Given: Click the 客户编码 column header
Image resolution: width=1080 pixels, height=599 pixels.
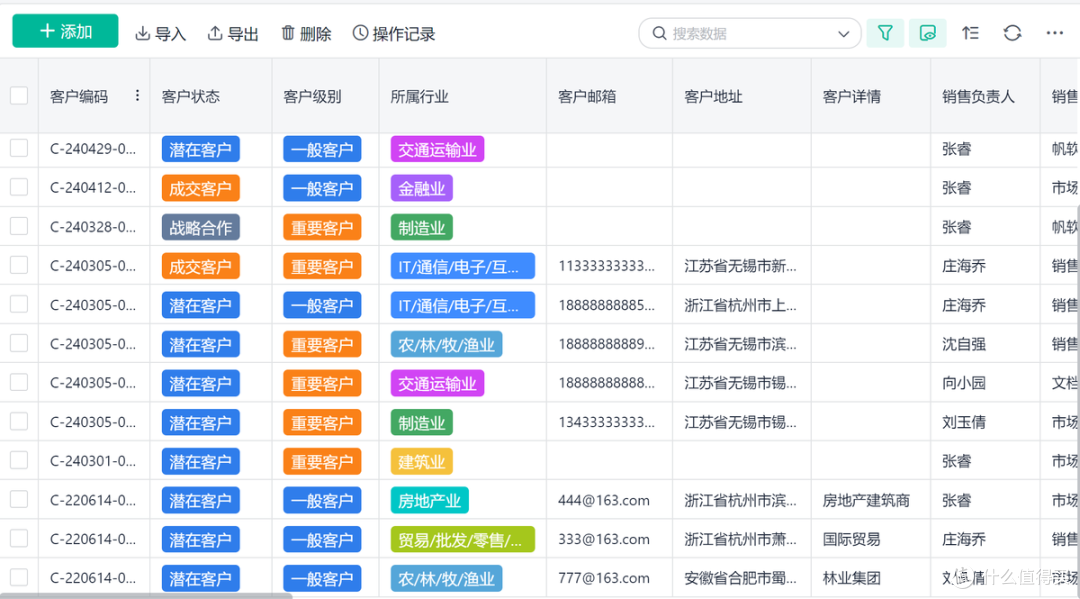Looking at the screenshot, I should click(x=79, y=96).
